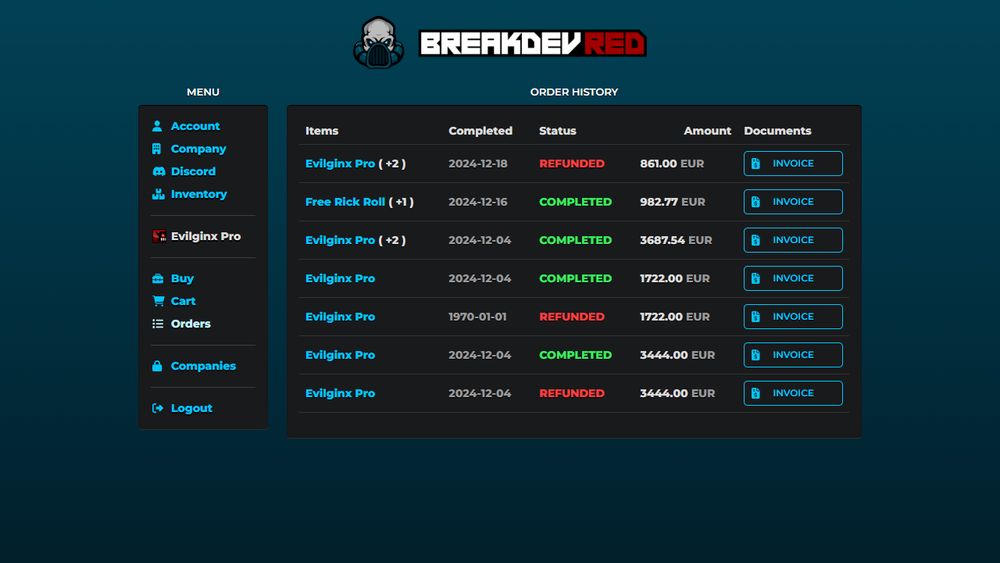
Task: Open Evilginx Pro (+2) order dated 2024-12-18
Action: pos(340,163)
